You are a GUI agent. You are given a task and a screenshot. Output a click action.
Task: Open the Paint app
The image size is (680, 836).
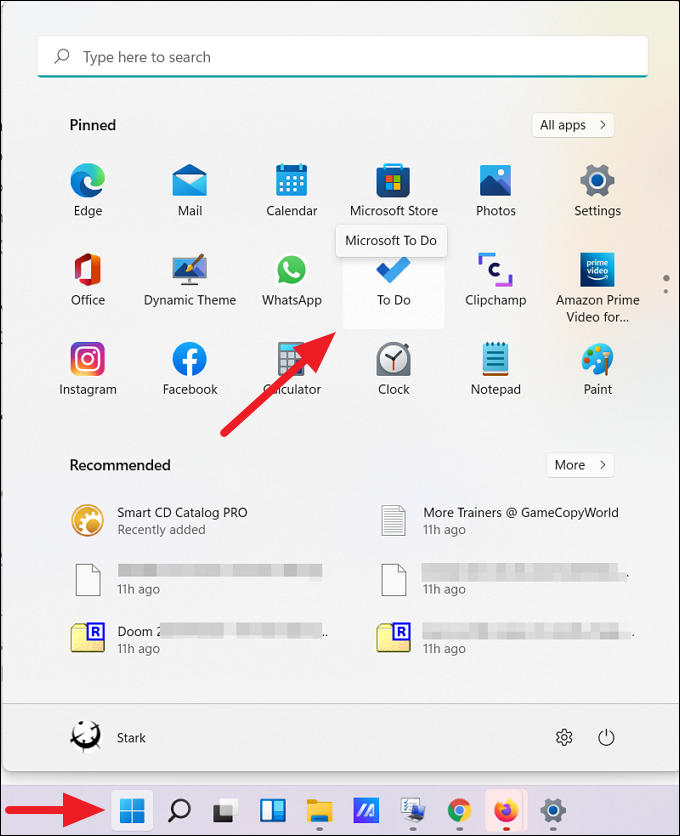597,369
